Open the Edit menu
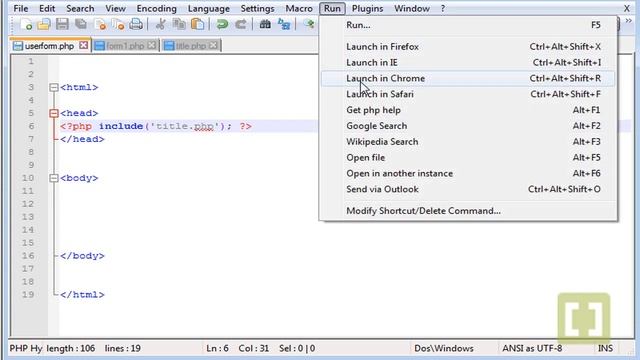The height and width of the screenshot is (360, 640). (47, 8)
